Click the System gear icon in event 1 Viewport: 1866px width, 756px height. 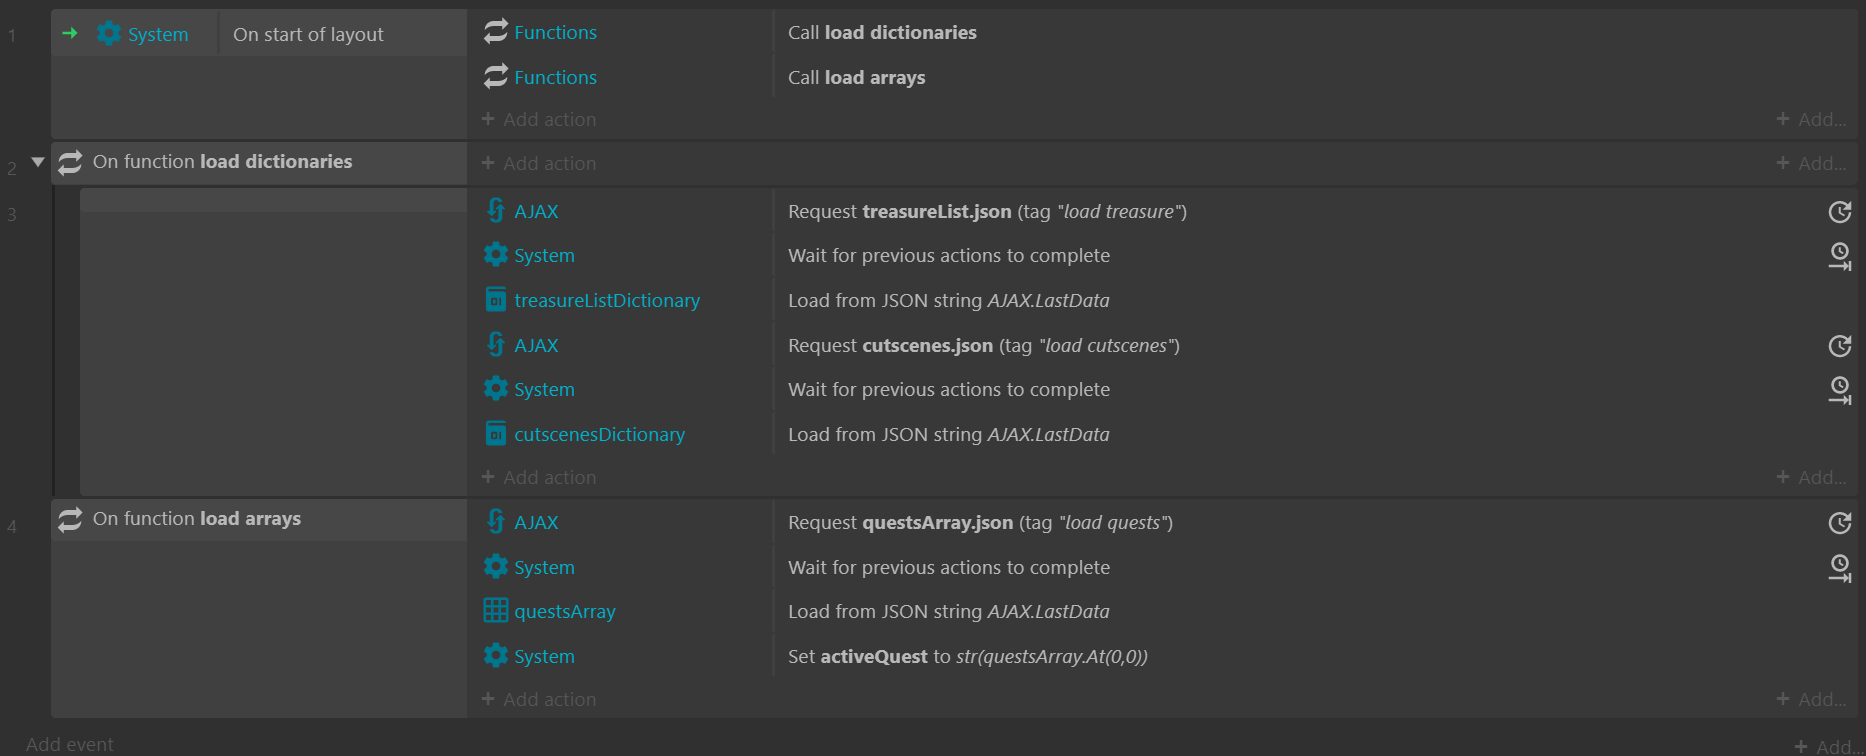[x=109, y=34]
